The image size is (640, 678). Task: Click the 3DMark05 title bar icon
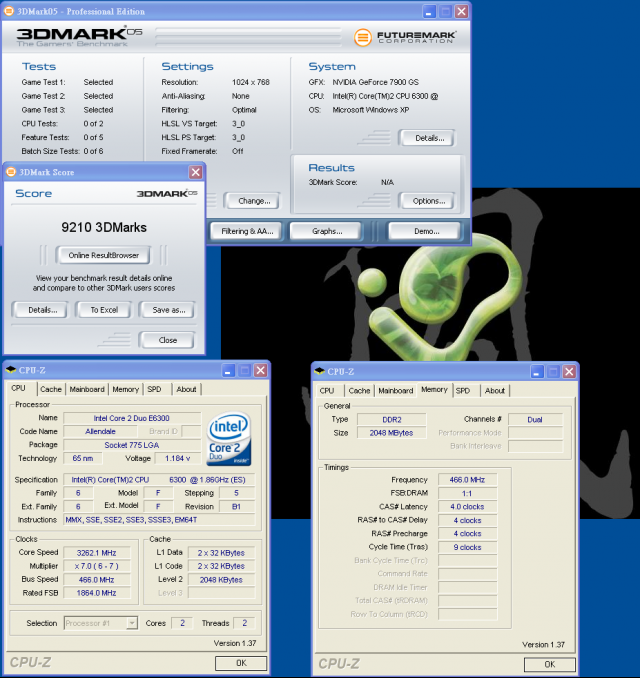(x=9, y=11)
